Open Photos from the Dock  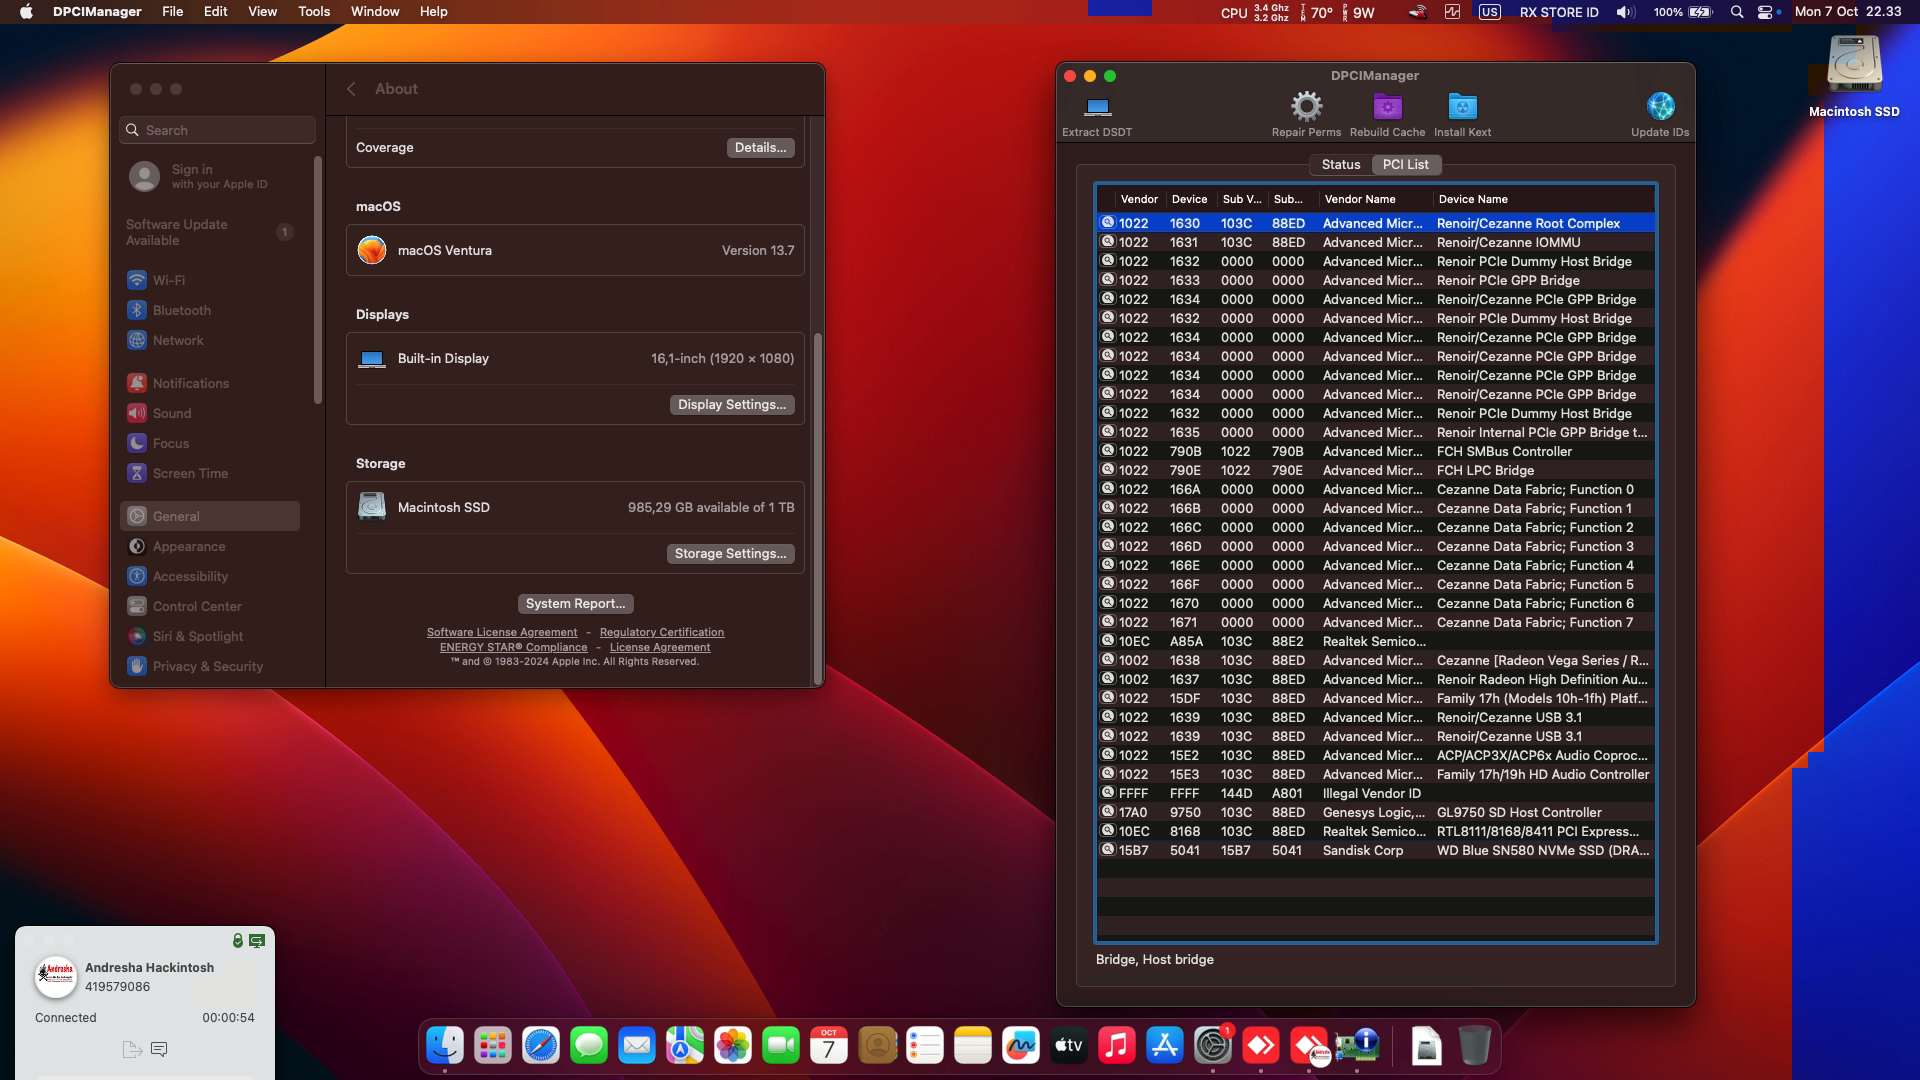pyautogui.click(x=733, y=1046)
